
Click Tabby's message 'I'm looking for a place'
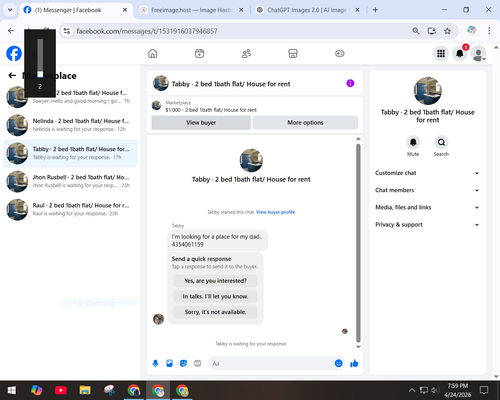(217, 240)
